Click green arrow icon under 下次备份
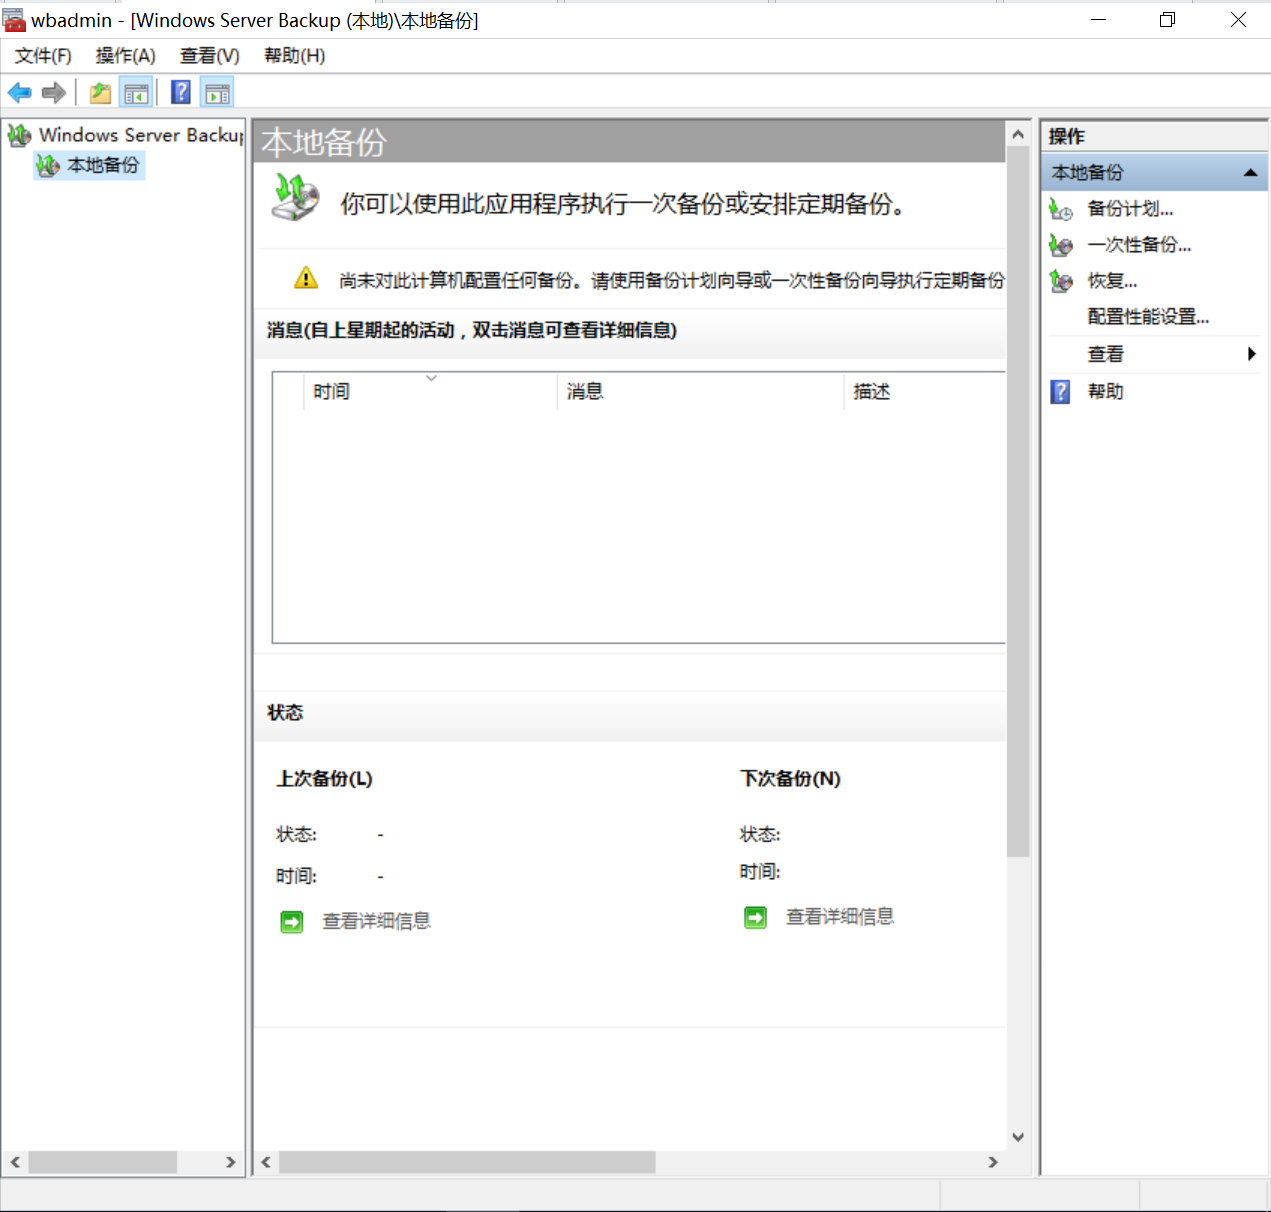Viewport: 1271px width, 1212px height. 755,917
